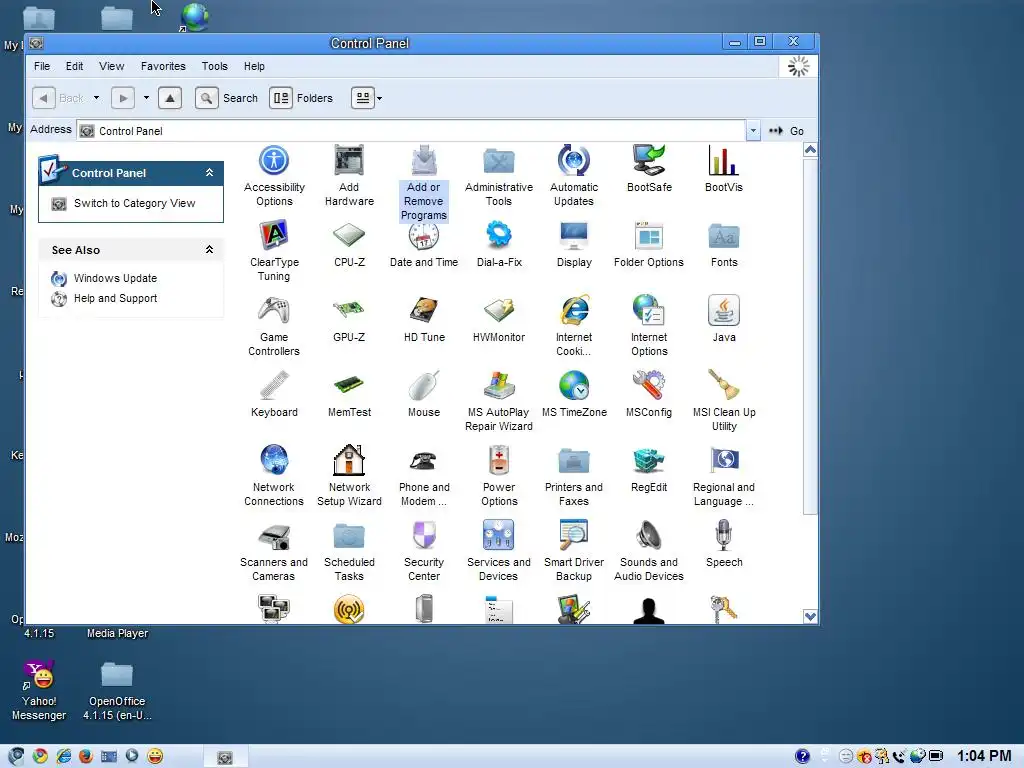Open the Forward history dropdown arrow

pyautogui.click(x=146, y=98)
